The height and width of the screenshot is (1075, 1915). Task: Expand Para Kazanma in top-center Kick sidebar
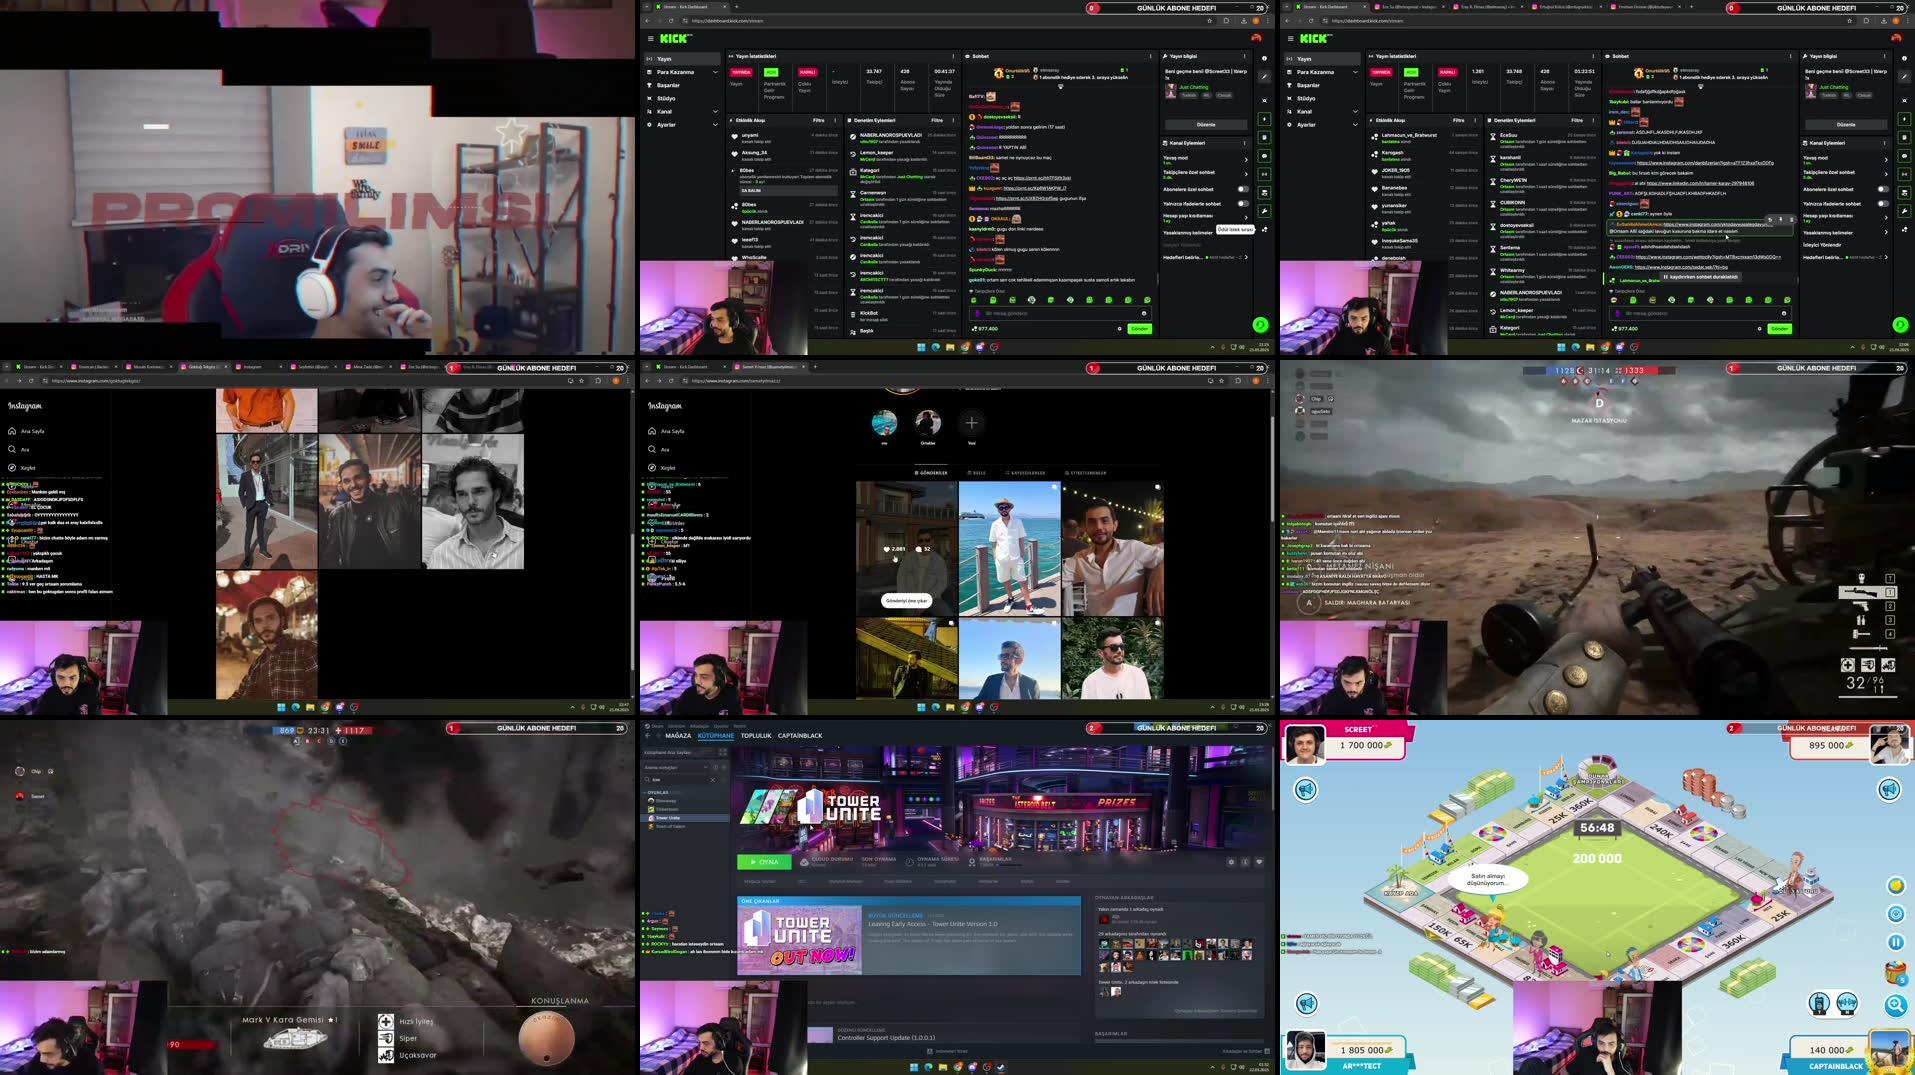tap(715, 72)
